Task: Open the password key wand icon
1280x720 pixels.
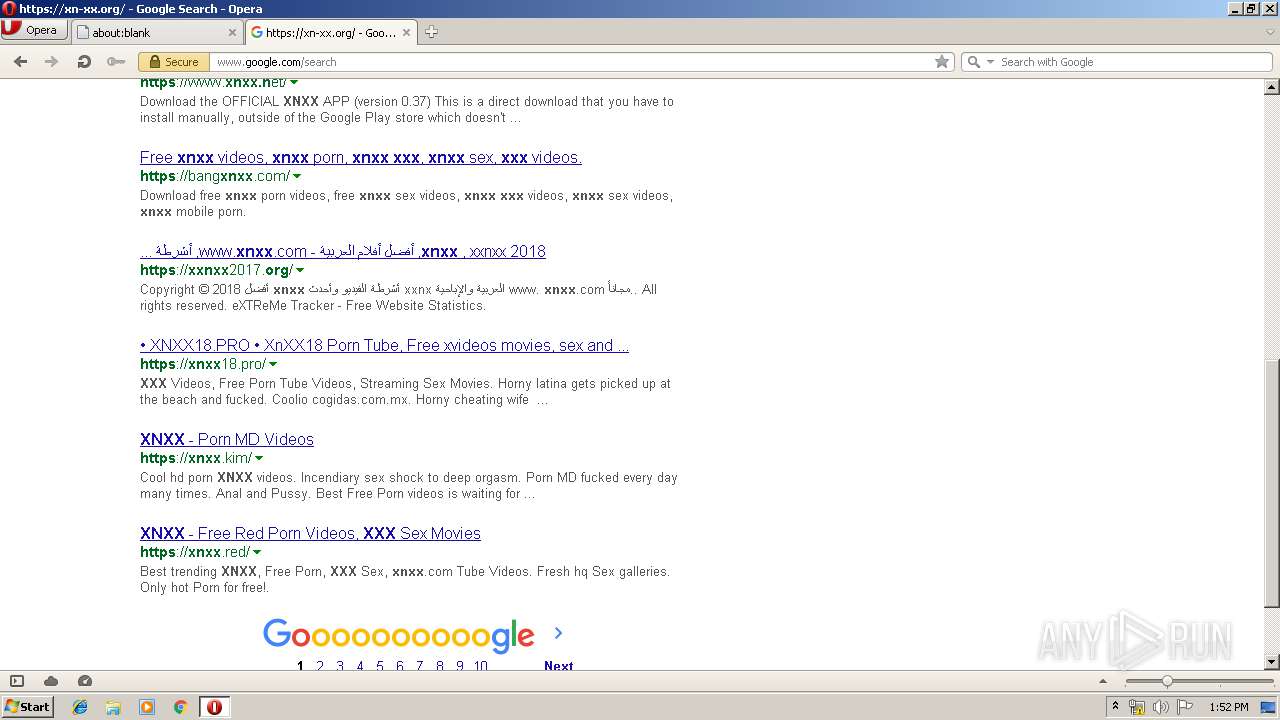Action: point(116,62)
